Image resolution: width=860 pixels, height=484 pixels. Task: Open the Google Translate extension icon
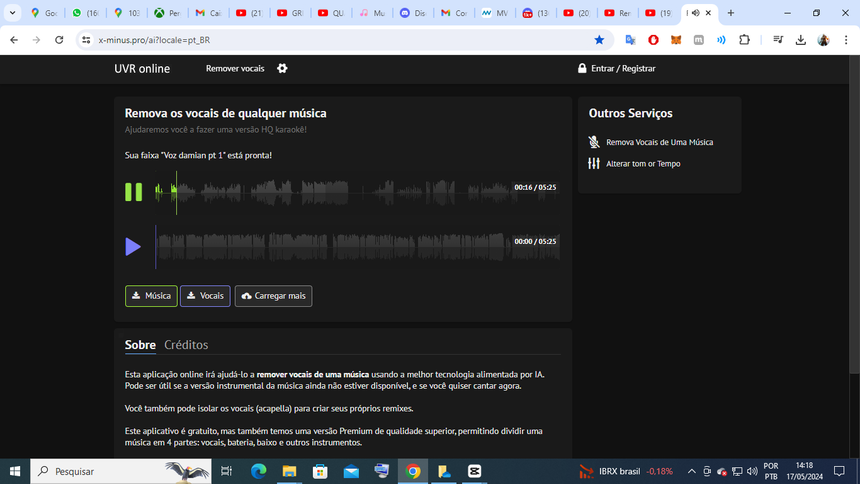(630, 40)
